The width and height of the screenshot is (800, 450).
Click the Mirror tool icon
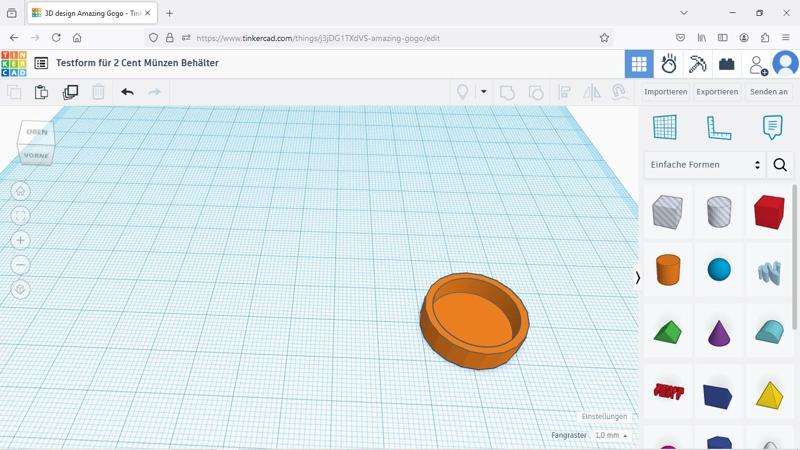point(592,92)
